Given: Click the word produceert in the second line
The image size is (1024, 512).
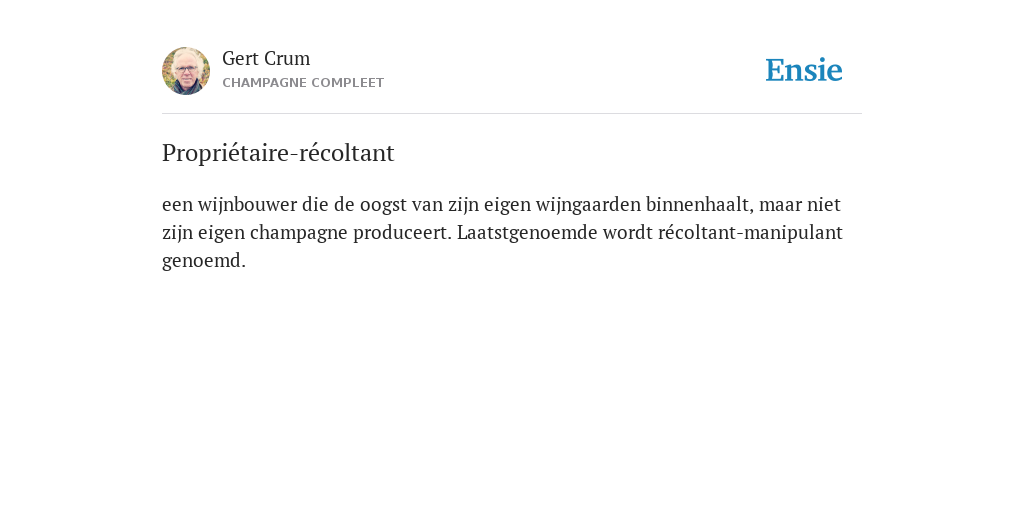Looking at the screenshot, I should point(402,232).
